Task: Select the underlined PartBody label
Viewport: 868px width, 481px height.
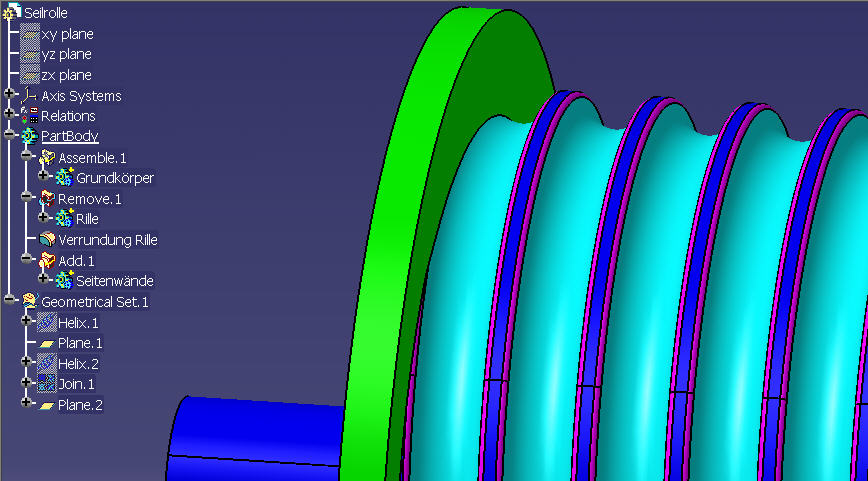Action: [x=70, y=136]
